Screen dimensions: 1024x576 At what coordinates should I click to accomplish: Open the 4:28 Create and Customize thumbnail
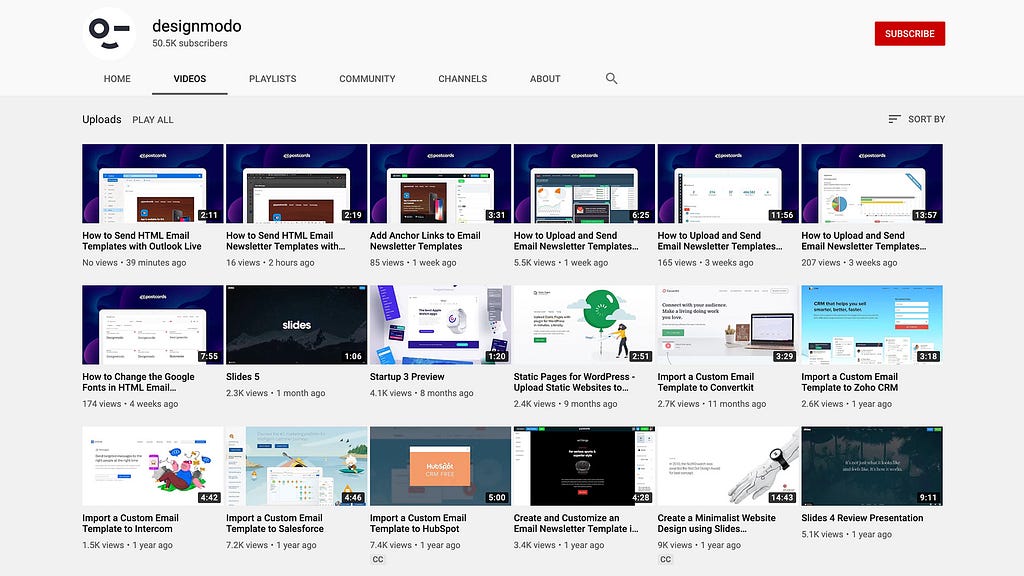(584, 466)
